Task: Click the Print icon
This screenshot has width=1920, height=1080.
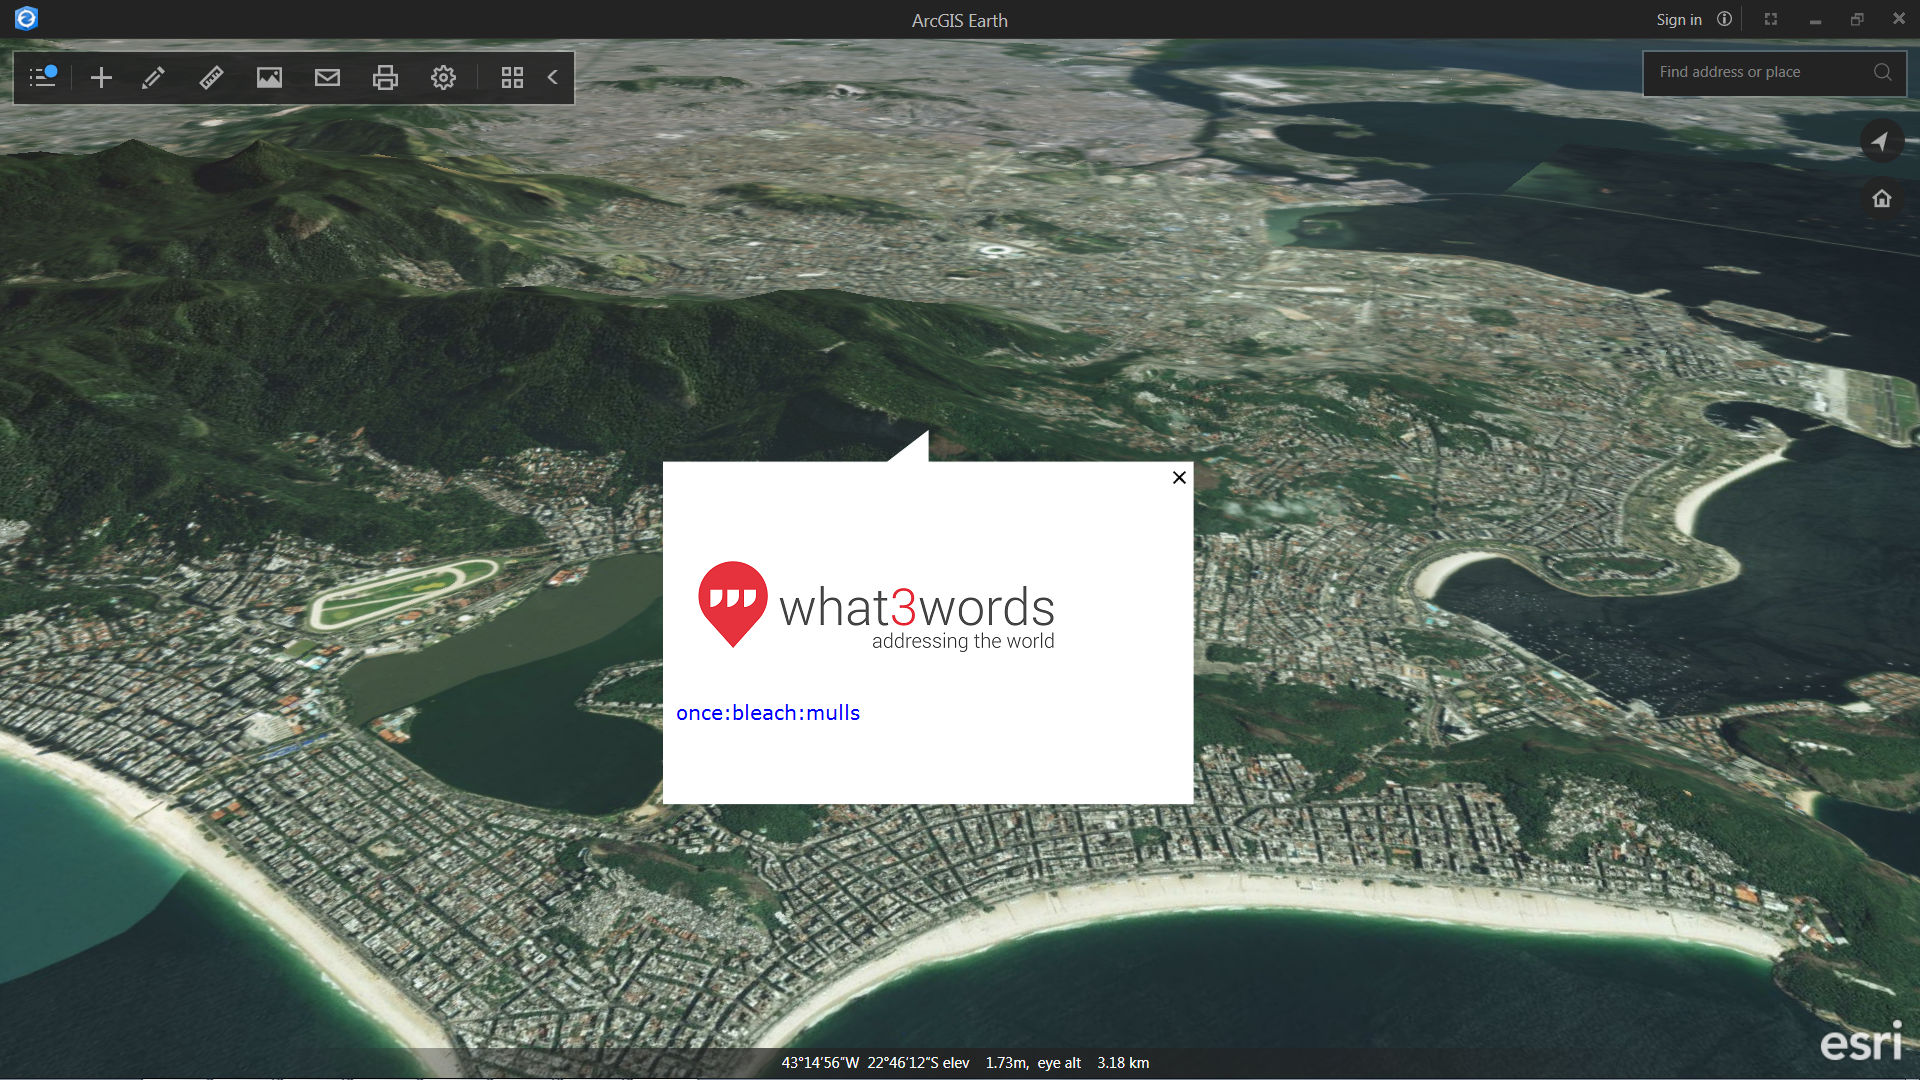Action: (x=385, y=77)
